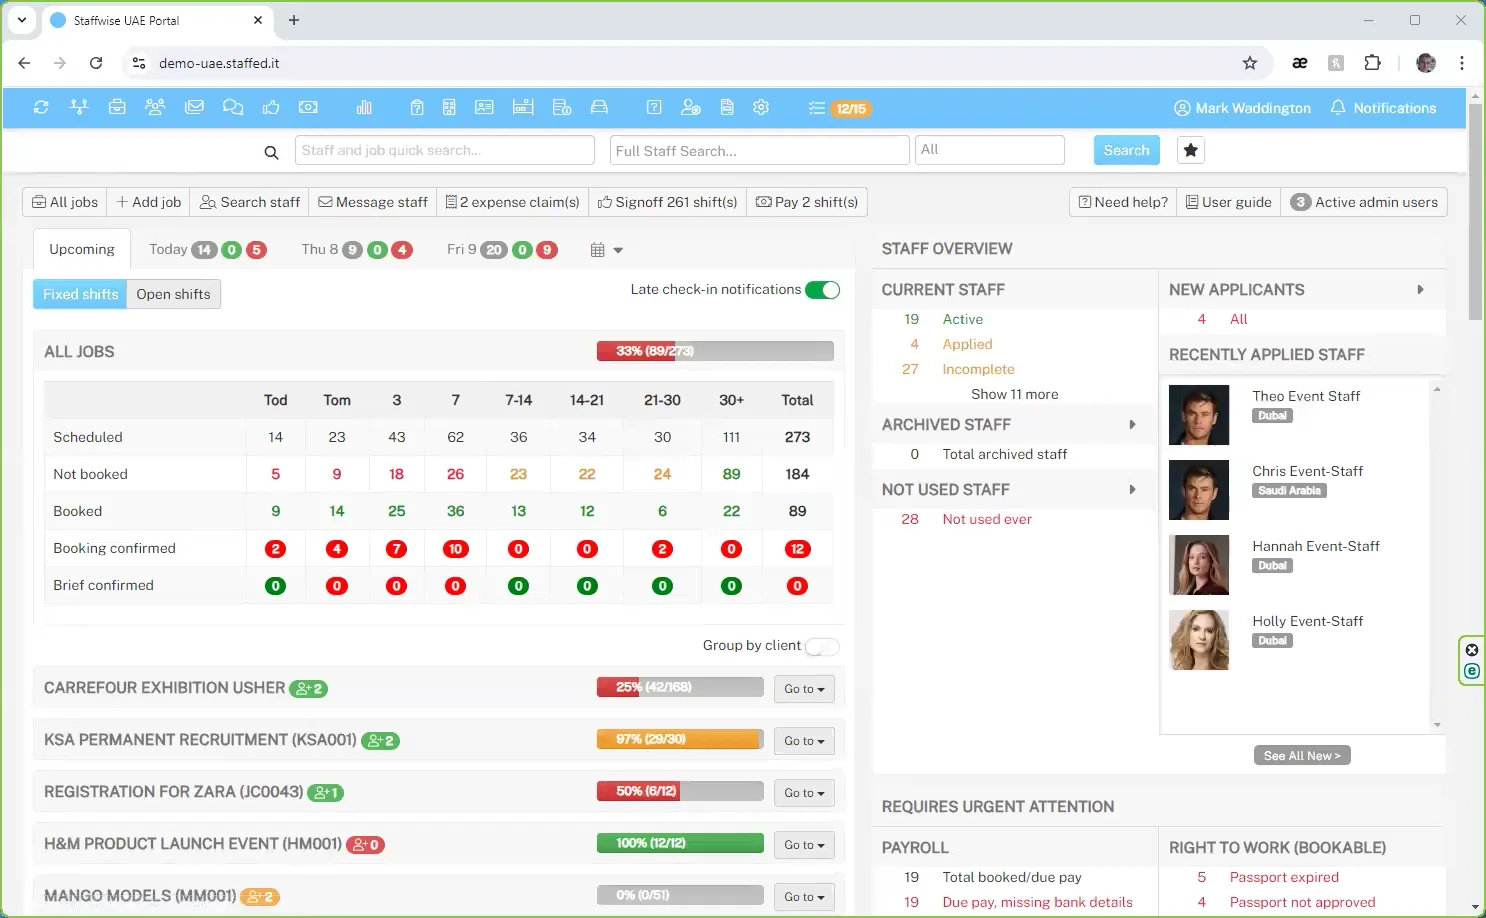This screenshot has height=918, width=1486.
Task: Click the notifications bell icon
Action: tap(1338, 108)
